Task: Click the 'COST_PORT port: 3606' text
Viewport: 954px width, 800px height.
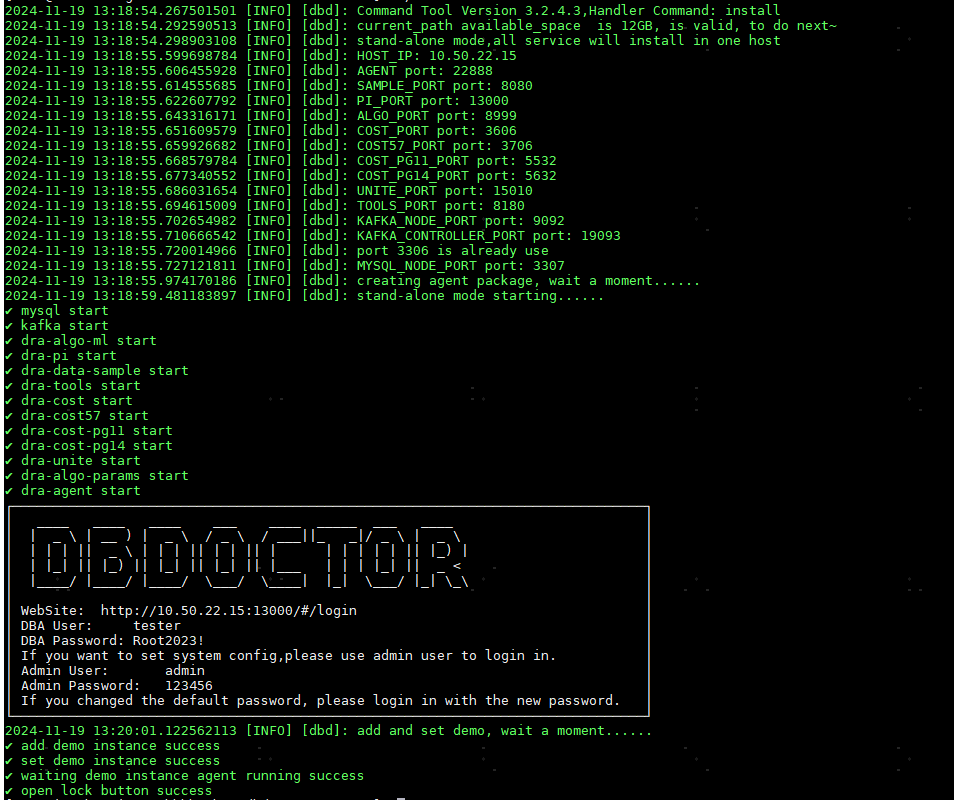Action: pos(436,131)
